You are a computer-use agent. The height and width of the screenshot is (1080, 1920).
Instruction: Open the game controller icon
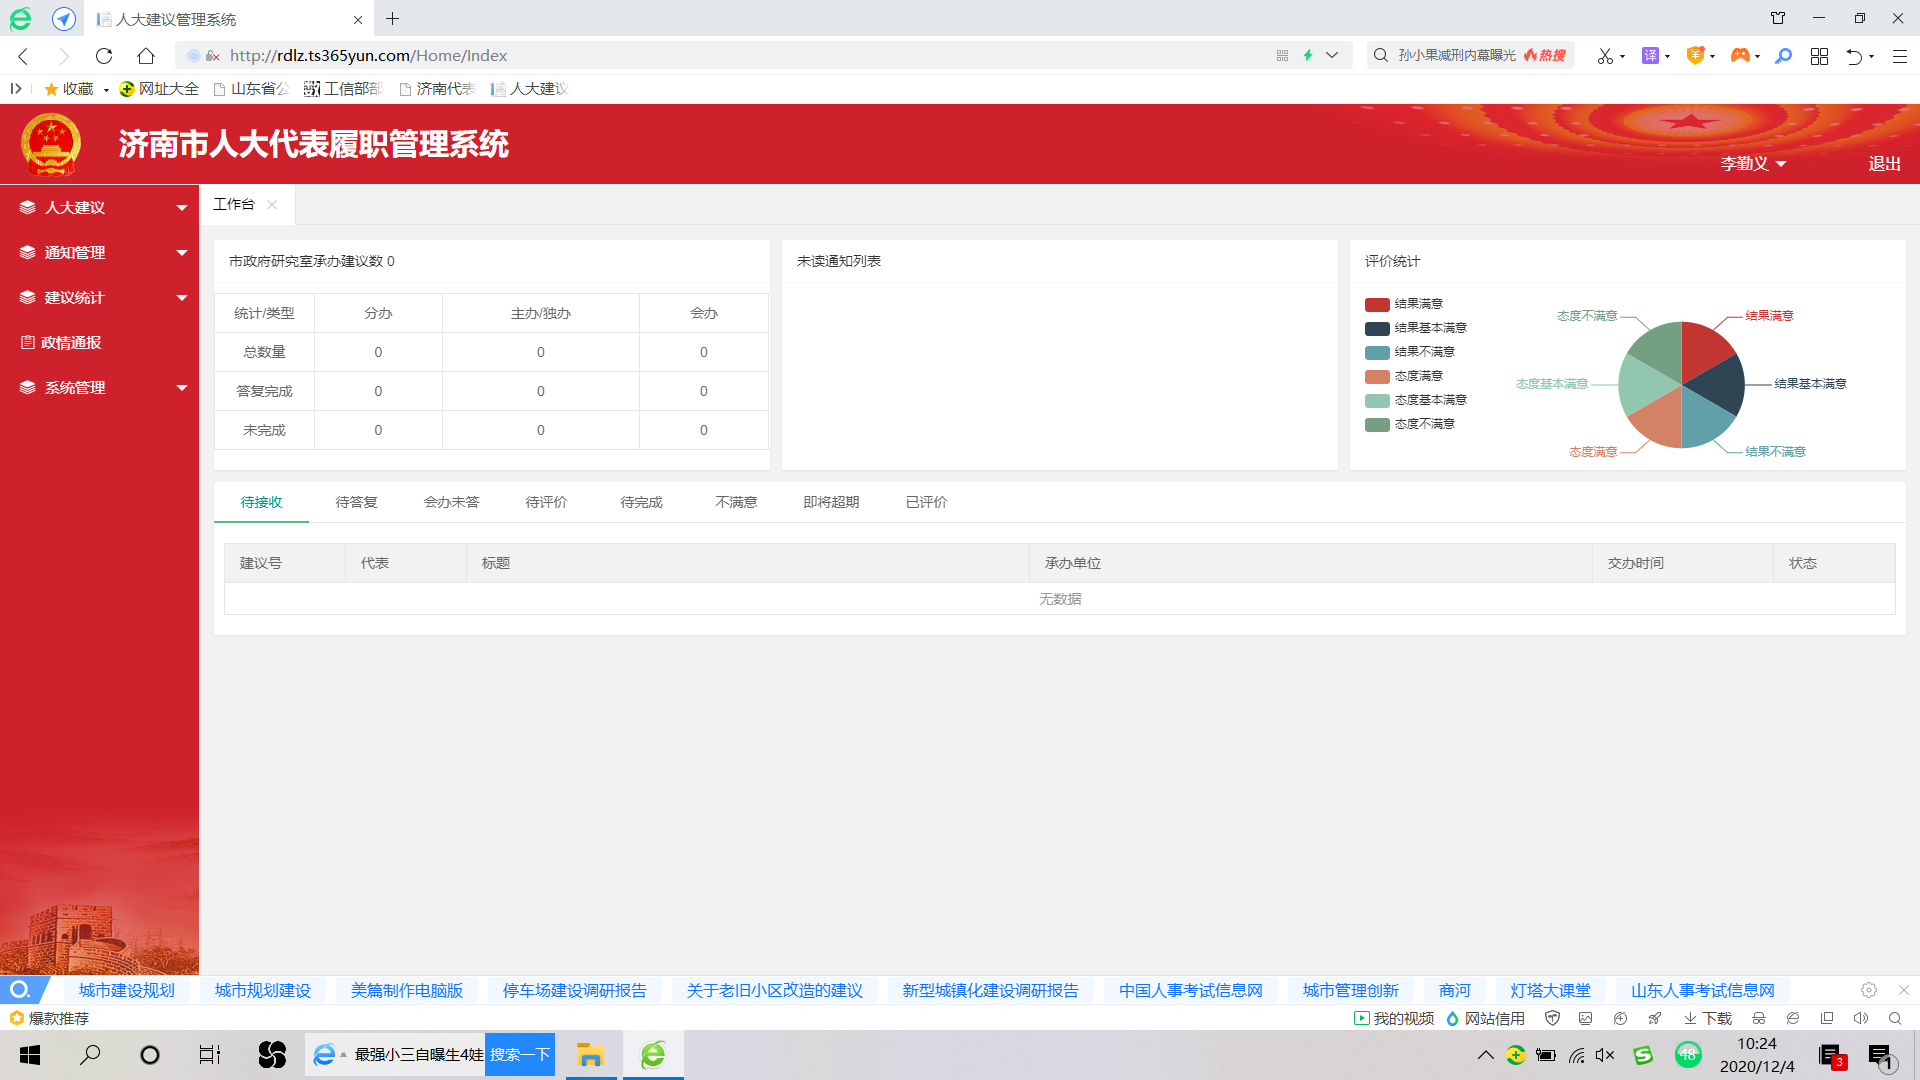pos(1740,56)
